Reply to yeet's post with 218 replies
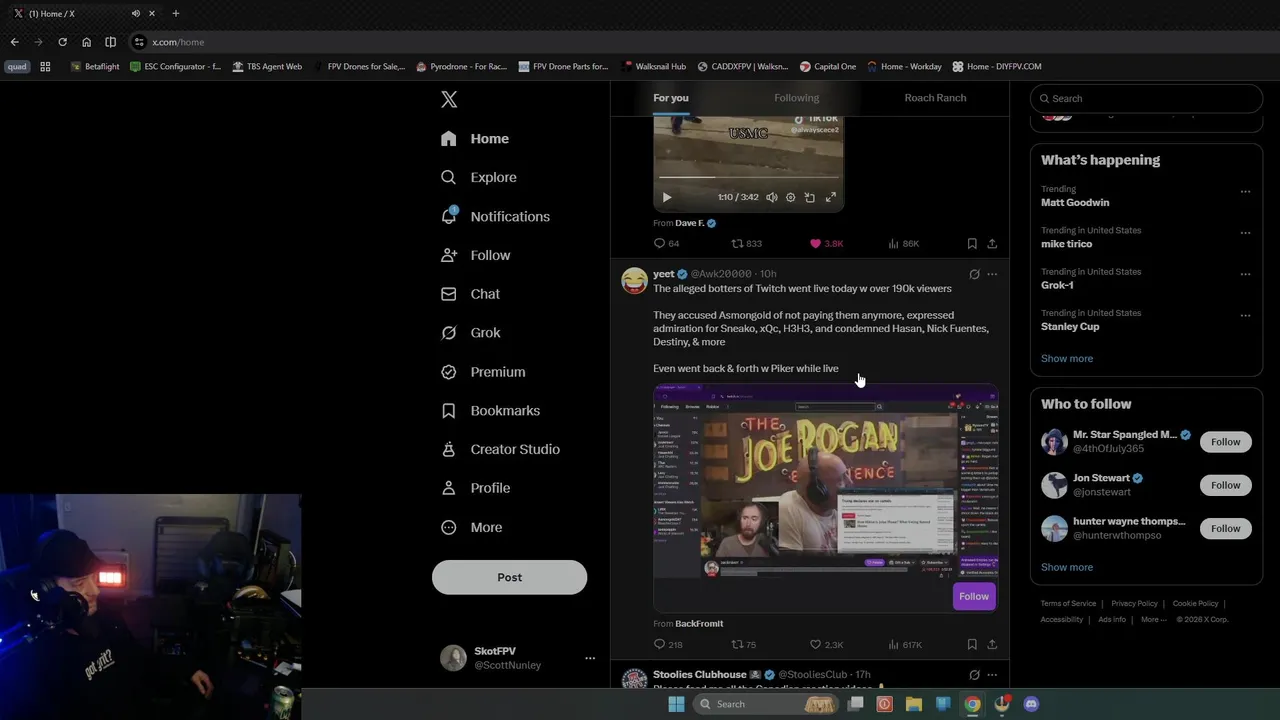 click(667, 645)
